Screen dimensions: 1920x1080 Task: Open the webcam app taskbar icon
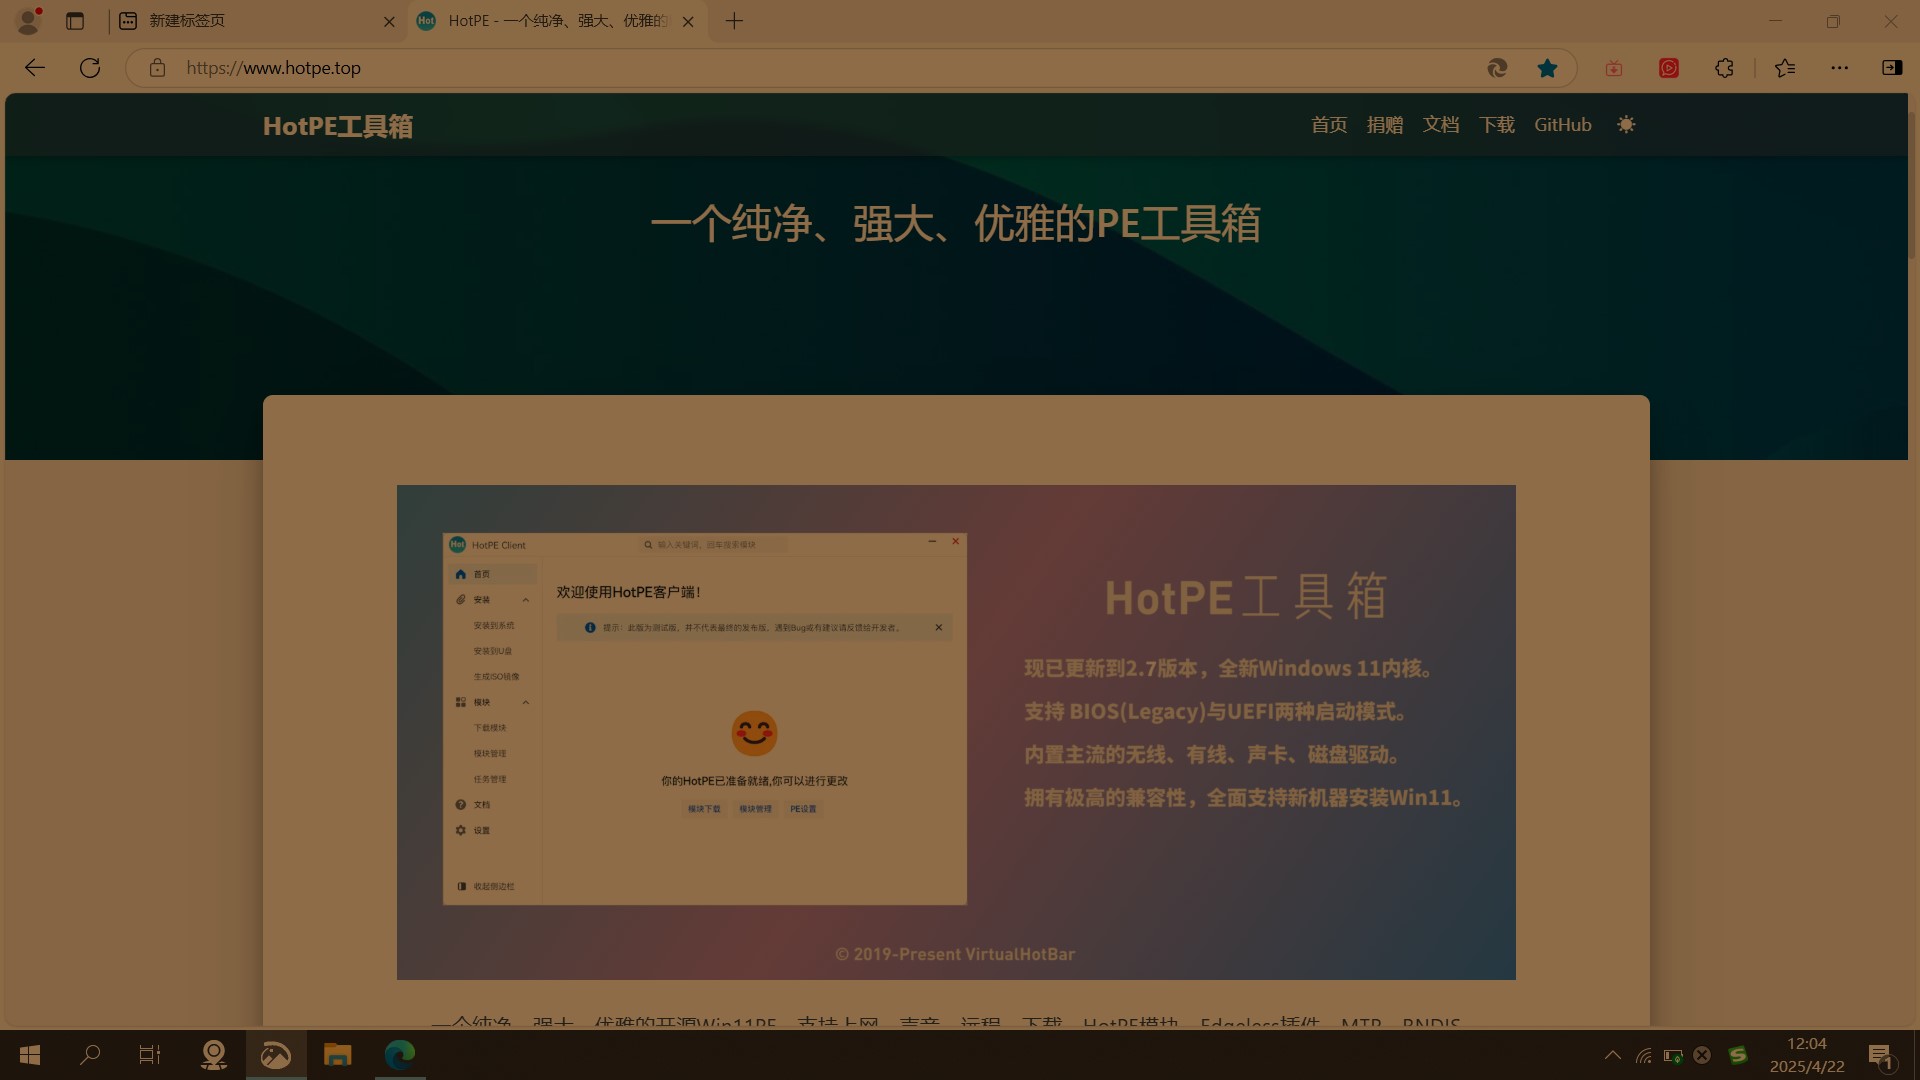[x=214, y=1055]
